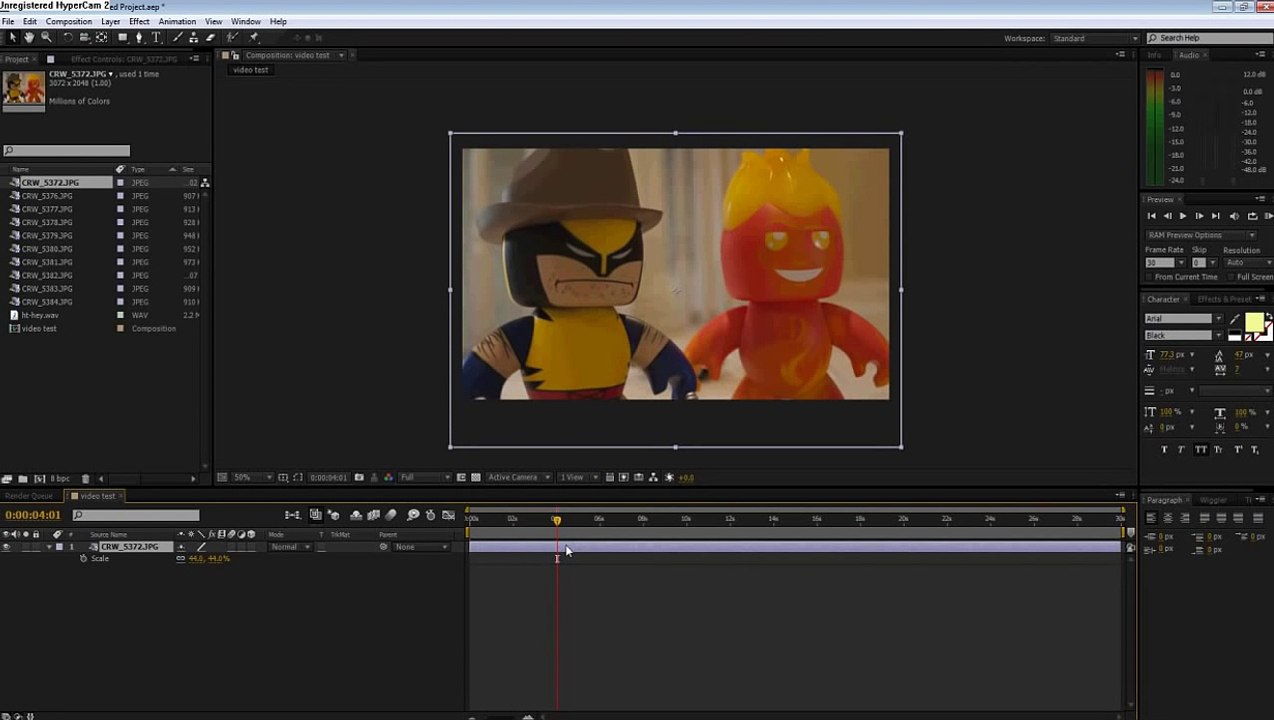Click the Search Help field
The image size is (1274, 720).
click(x=1208, y=38)
